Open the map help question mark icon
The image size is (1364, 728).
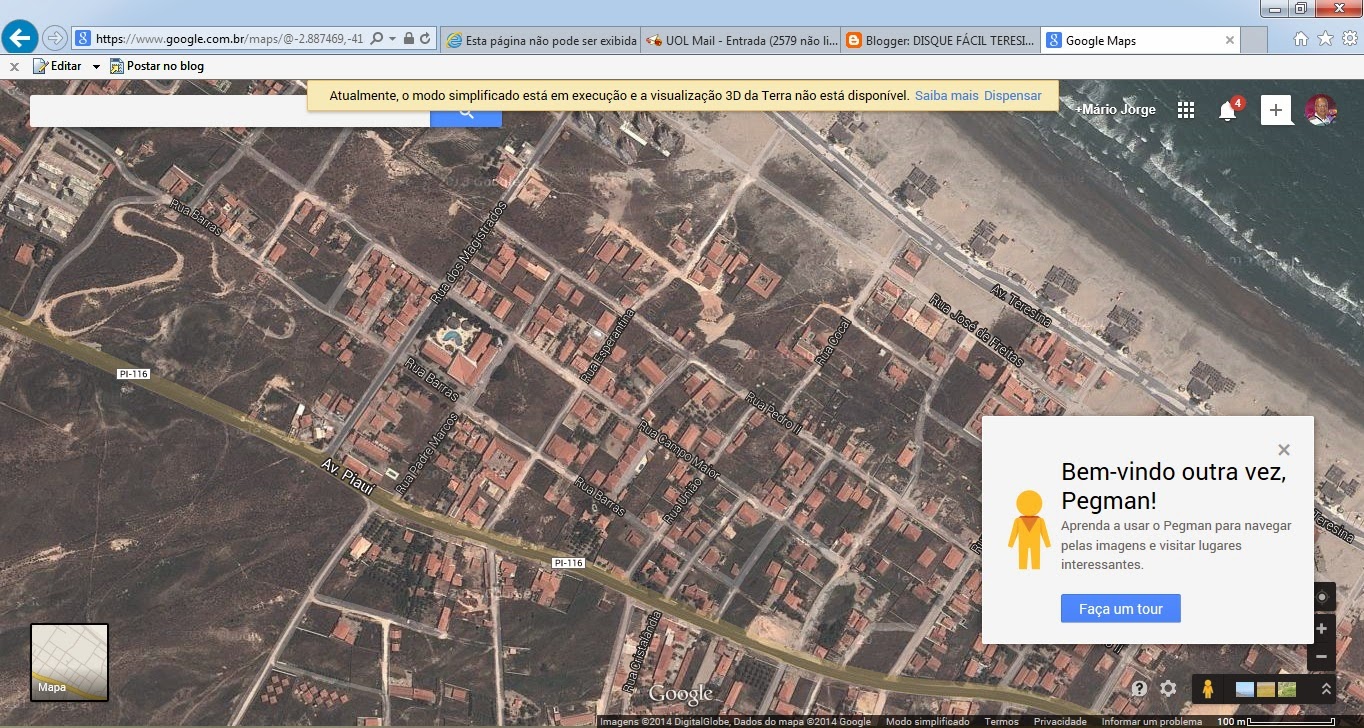[x=1139, y=688]
